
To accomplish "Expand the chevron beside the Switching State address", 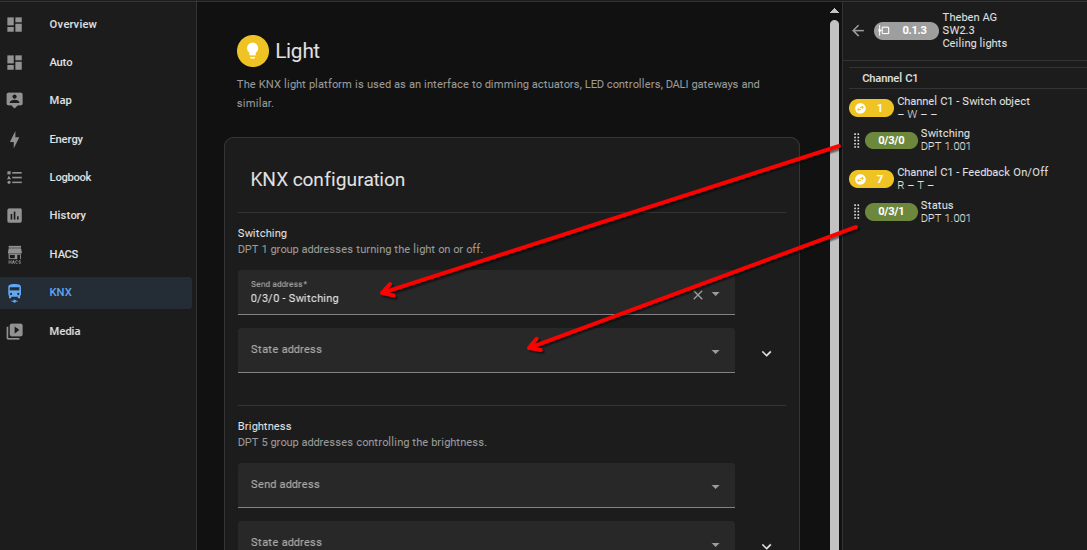I will coord(767,354).
